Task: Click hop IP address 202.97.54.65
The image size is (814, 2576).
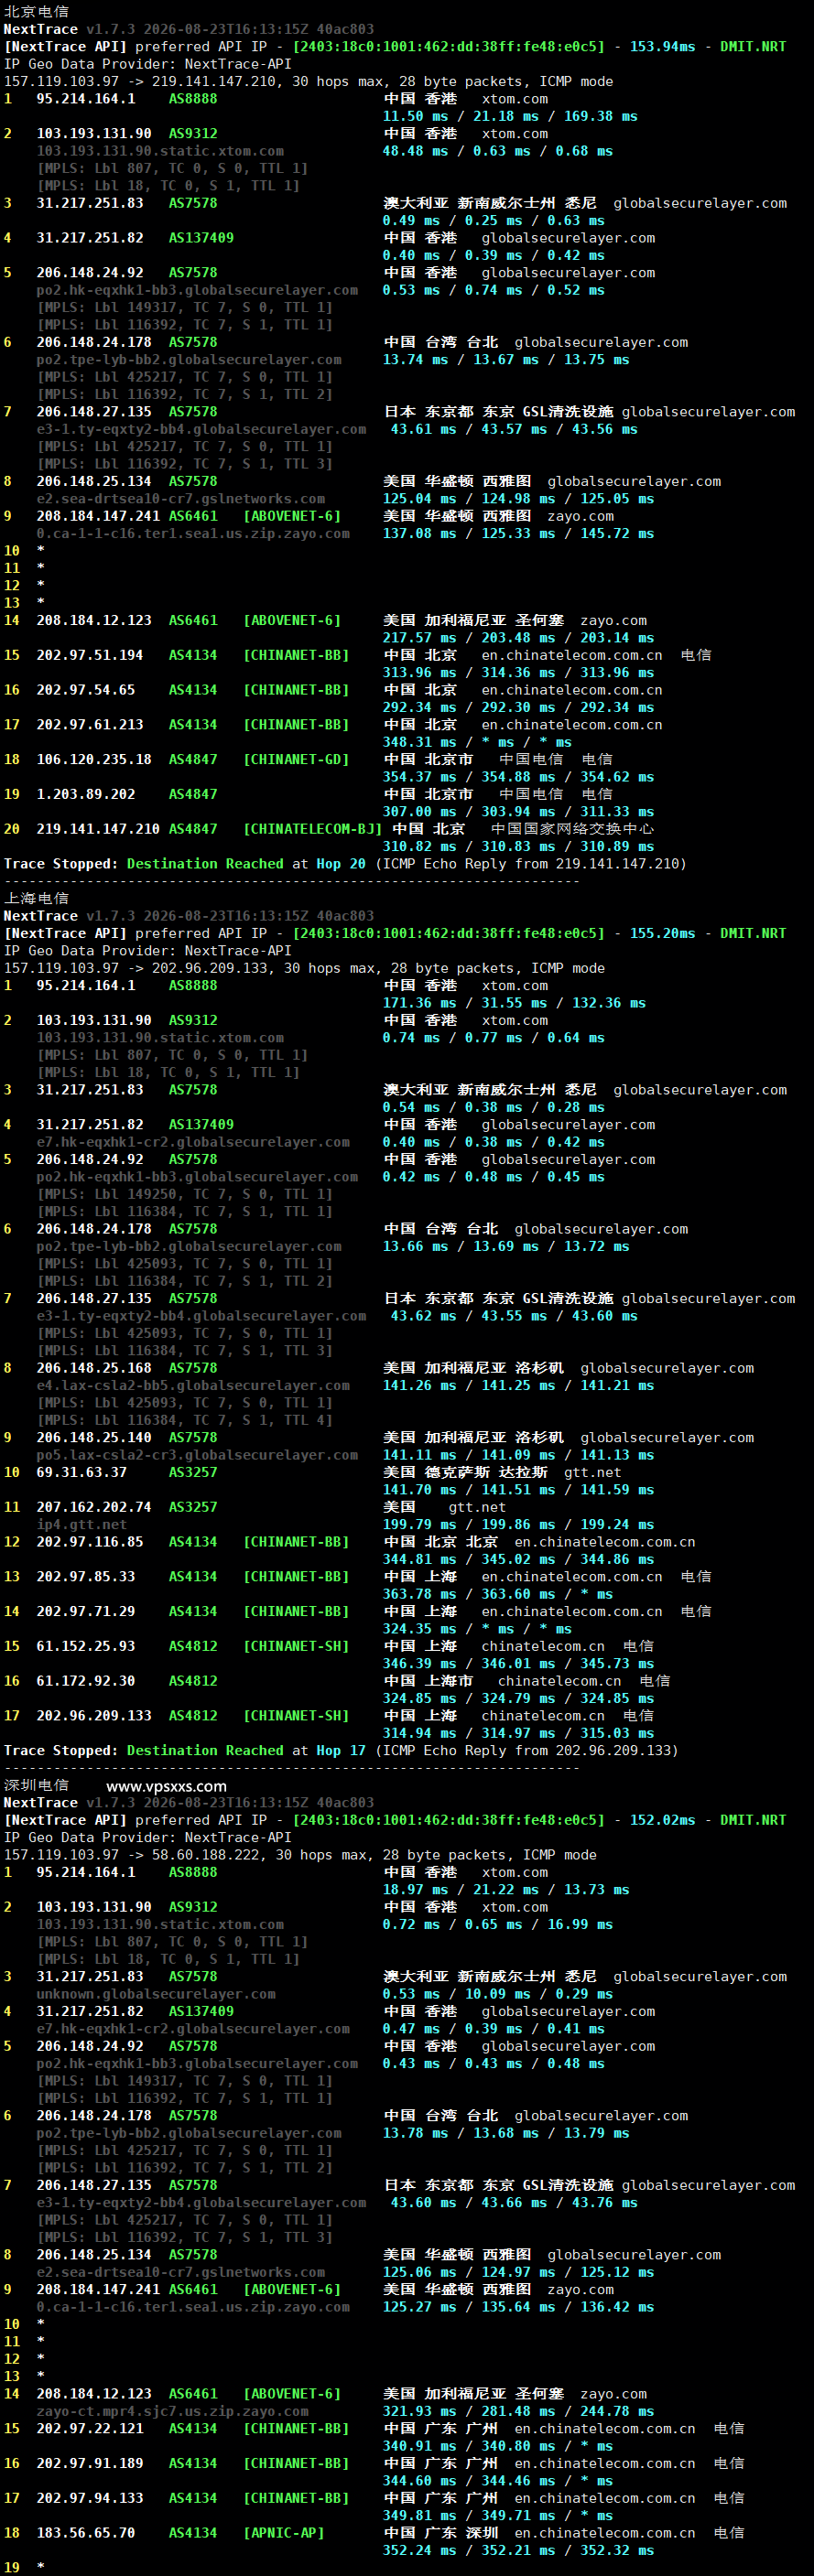Action: coord(86,690)
